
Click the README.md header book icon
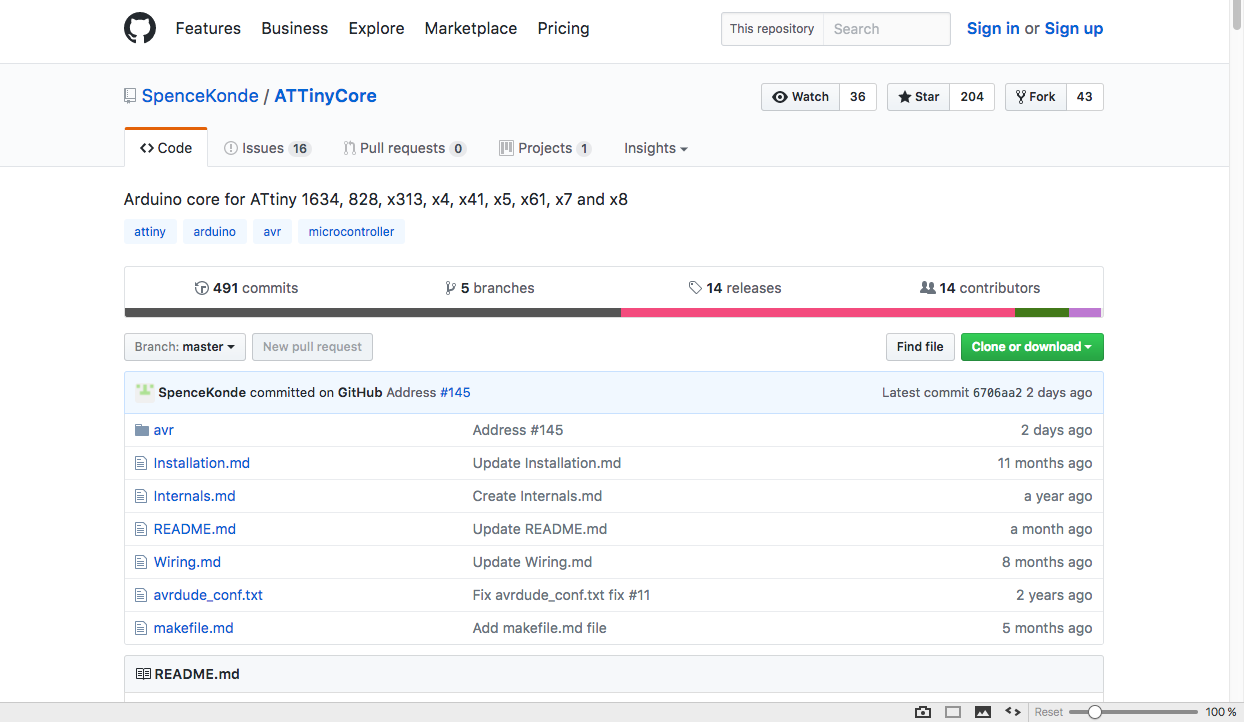pos(143,674)
